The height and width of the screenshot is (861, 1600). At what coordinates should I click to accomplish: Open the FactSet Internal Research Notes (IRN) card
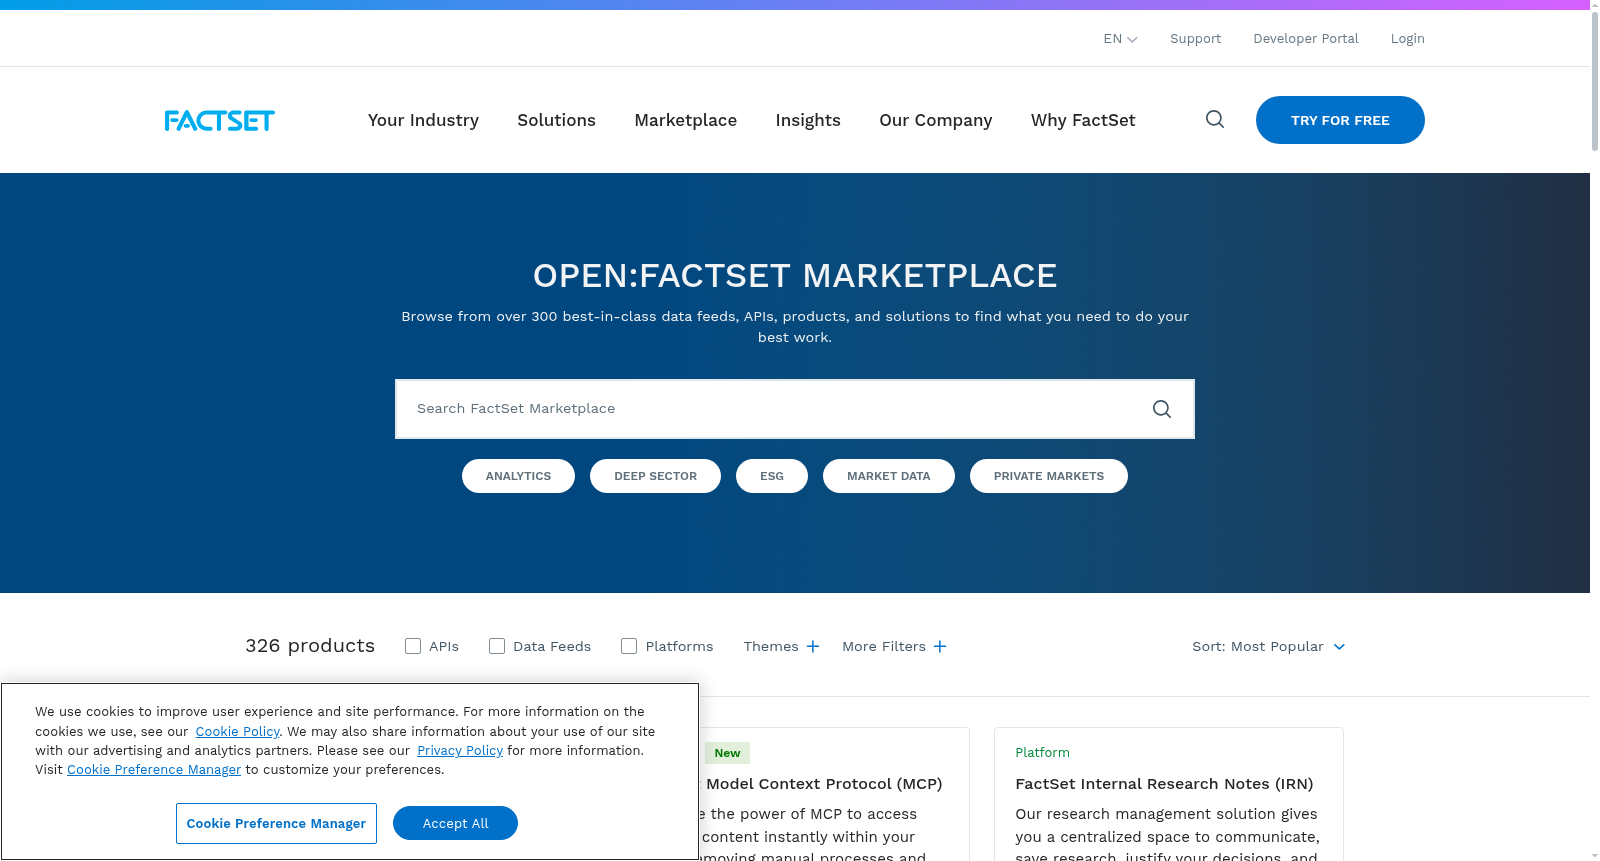(x=1169, y=794)
